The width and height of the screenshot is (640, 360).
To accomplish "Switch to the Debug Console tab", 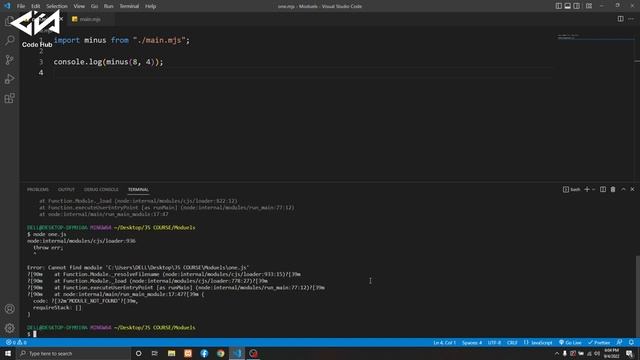I will (x=101, y=189).
